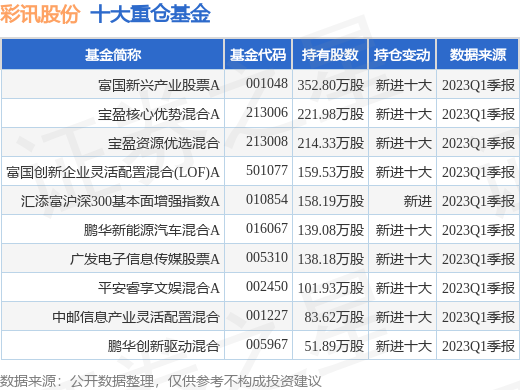Click the 159.53万股 holdings cell
This screenshot has width=520, height=390.
[331, 172]
